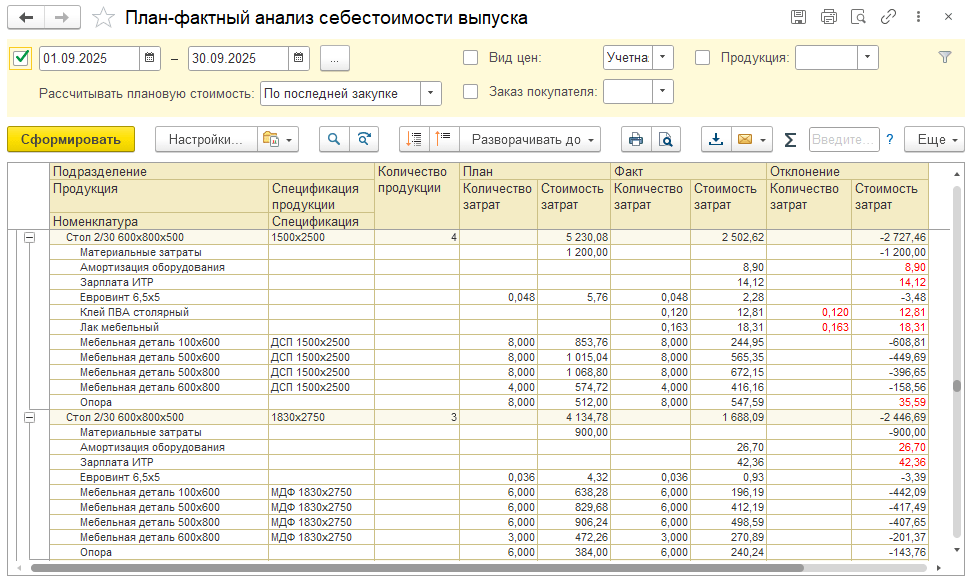Collapse first Стол 2/30 600x800x500 group
971x580 pixels.
coord(30,238)
